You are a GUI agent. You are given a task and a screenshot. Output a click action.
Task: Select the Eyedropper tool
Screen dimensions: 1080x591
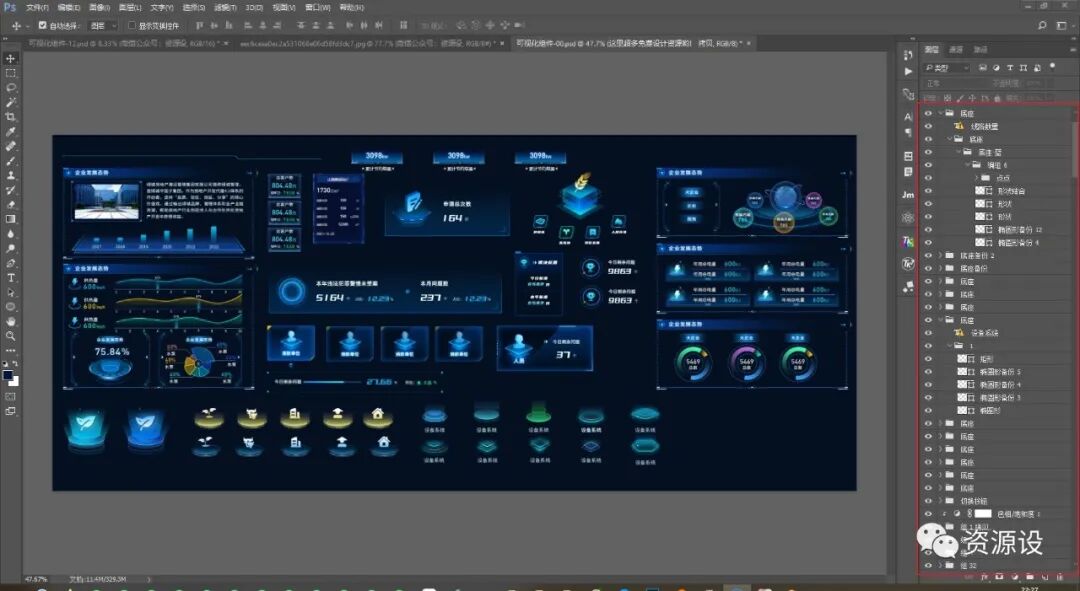click(10, 131)
